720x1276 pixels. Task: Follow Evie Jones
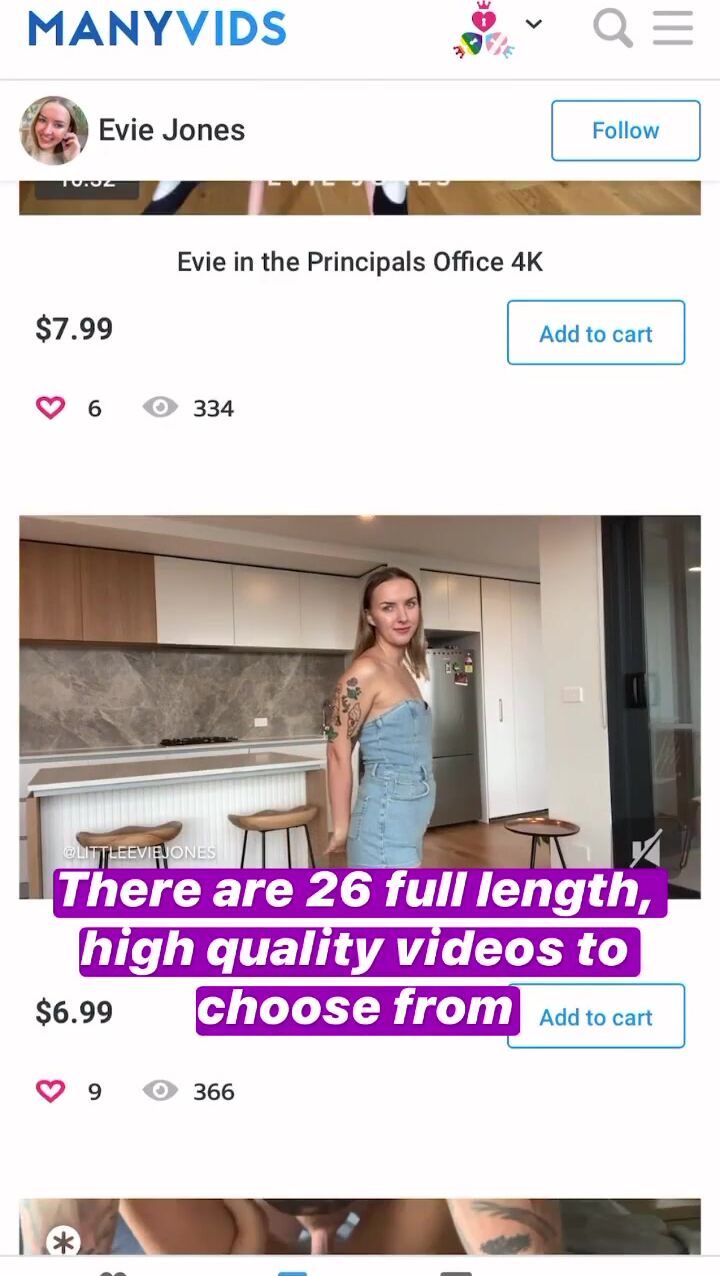(626, 130)
